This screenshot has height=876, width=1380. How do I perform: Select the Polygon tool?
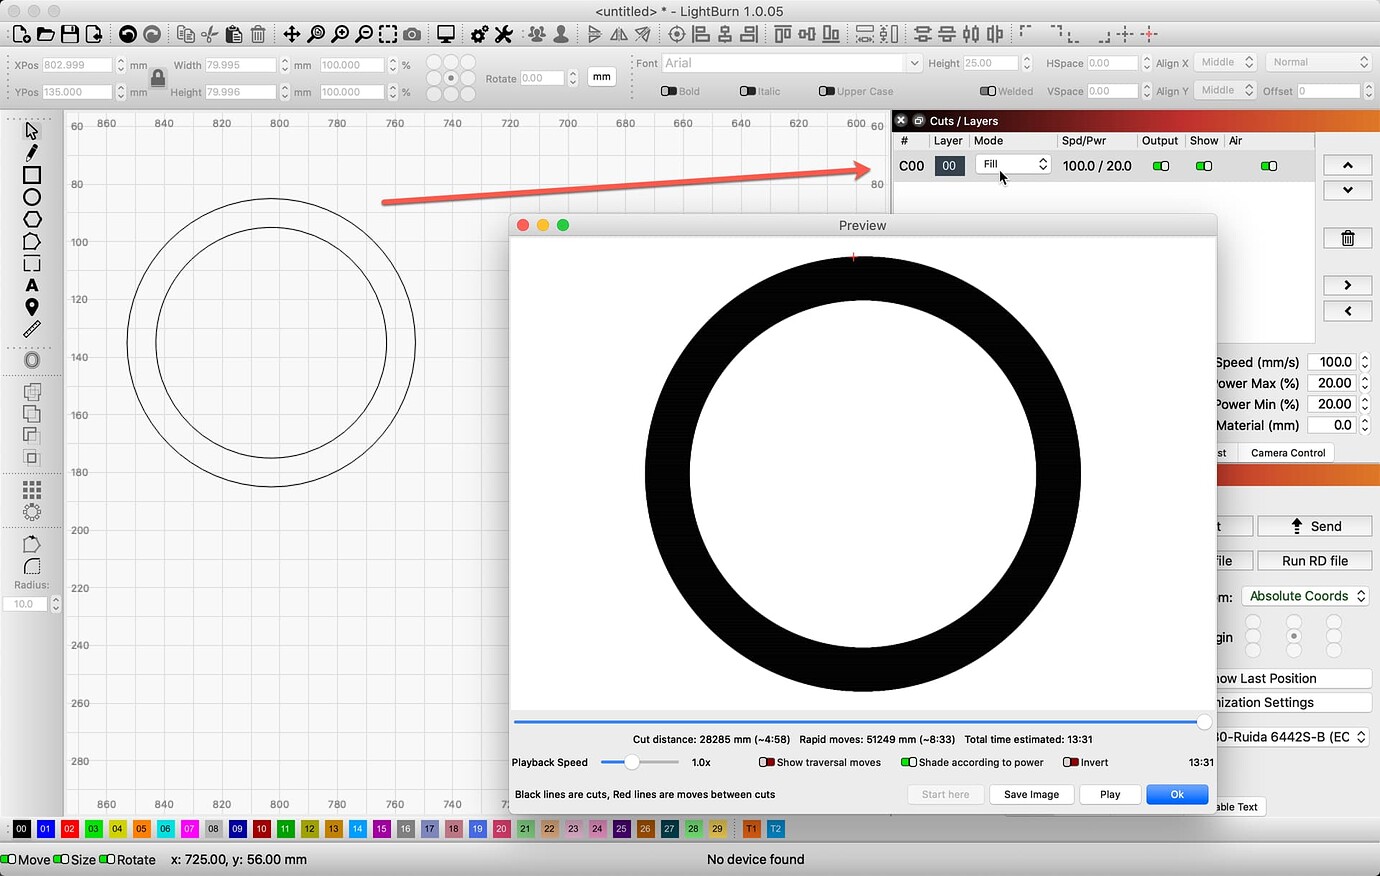tap(31, 219)
